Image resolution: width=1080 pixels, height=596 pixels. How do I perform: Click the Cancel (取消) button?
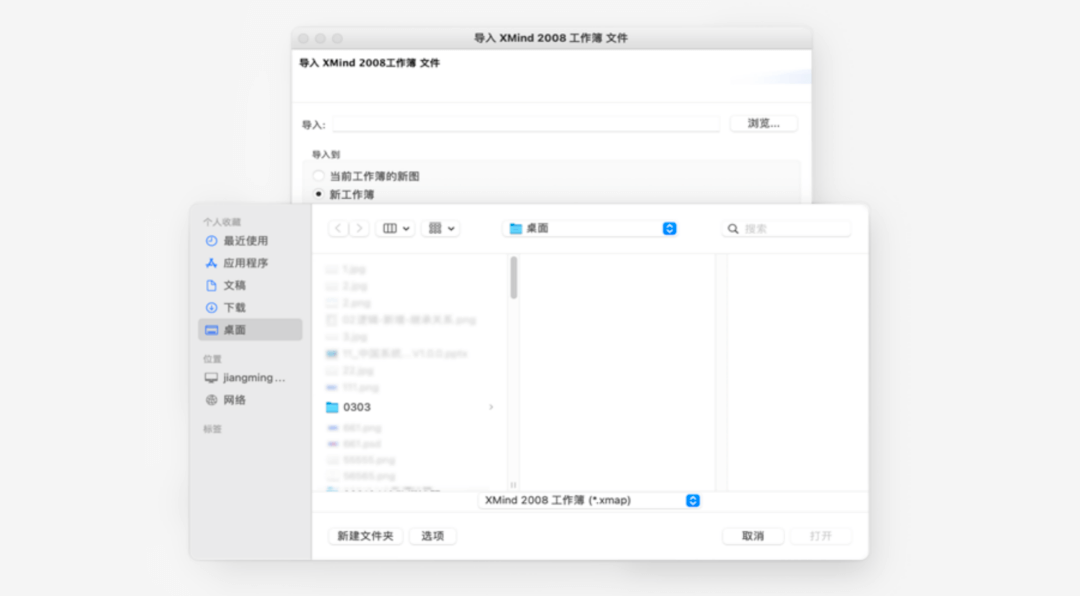point(753,536)
